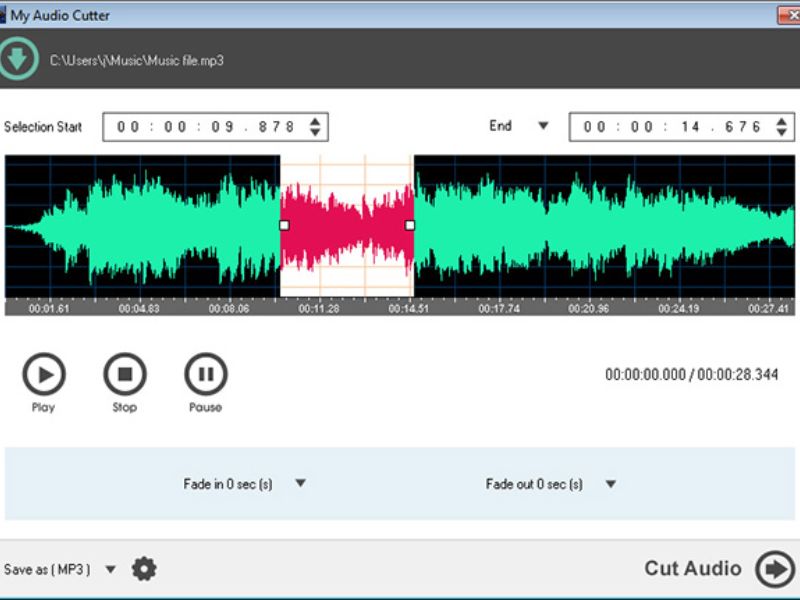This screenshot has height=600, width=800.
Task: Increase the Selection Start time with up arrow
Action: [x=316, y=121]
